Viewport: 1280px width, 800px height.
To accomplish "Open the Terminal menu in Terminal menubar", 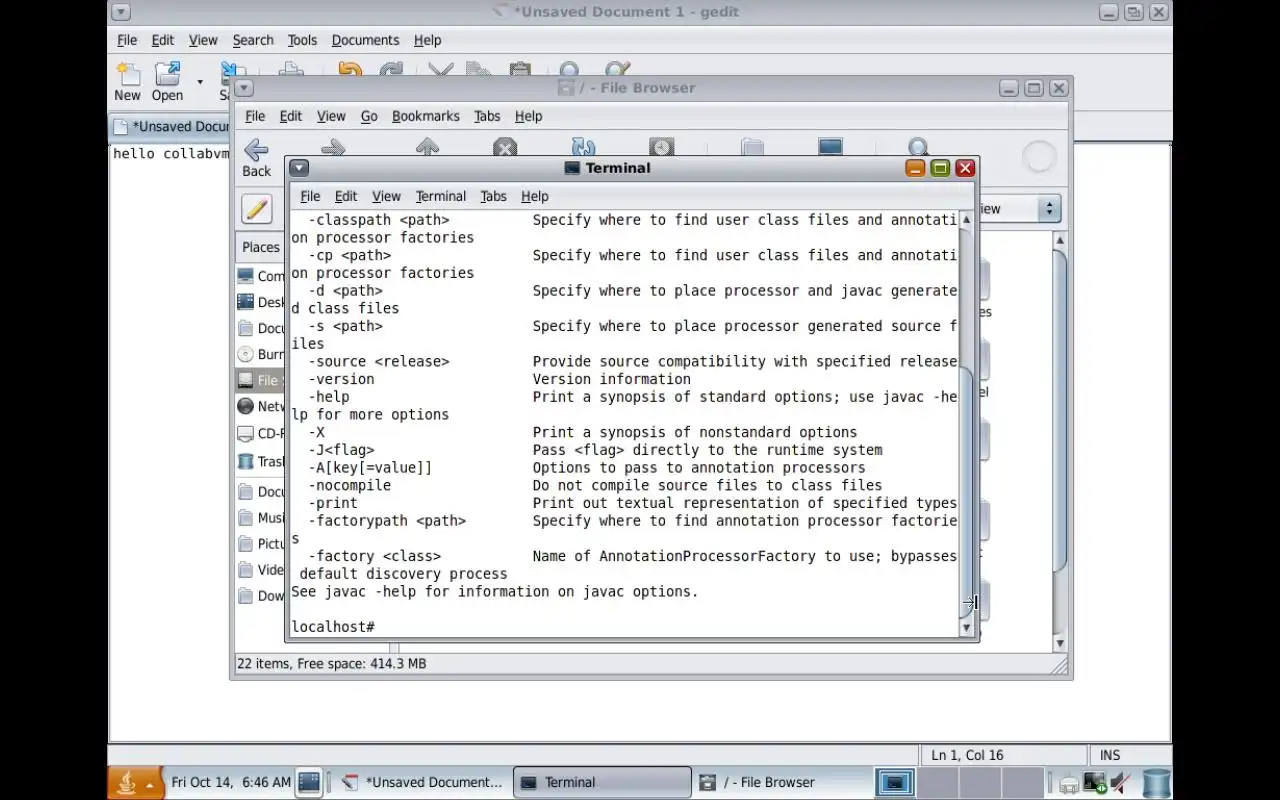I will pyautogui.click(x=441, y=196).
